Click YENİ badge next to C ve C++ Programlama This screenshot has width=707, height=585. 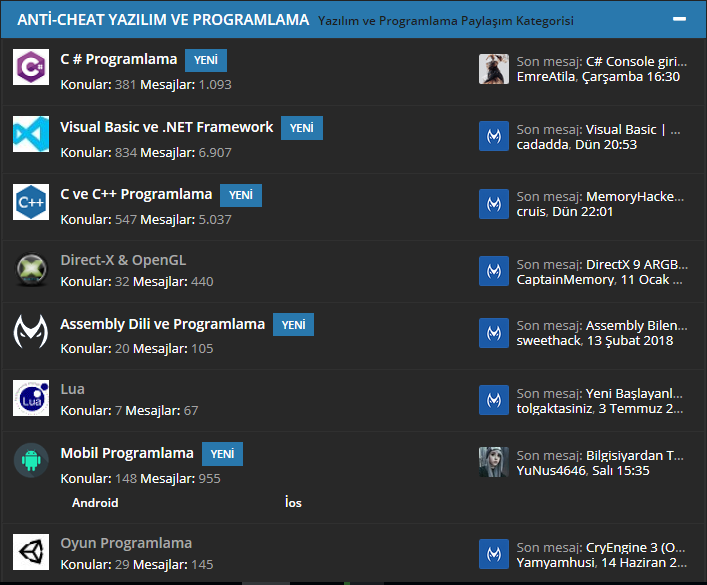[x=241, y=195]
